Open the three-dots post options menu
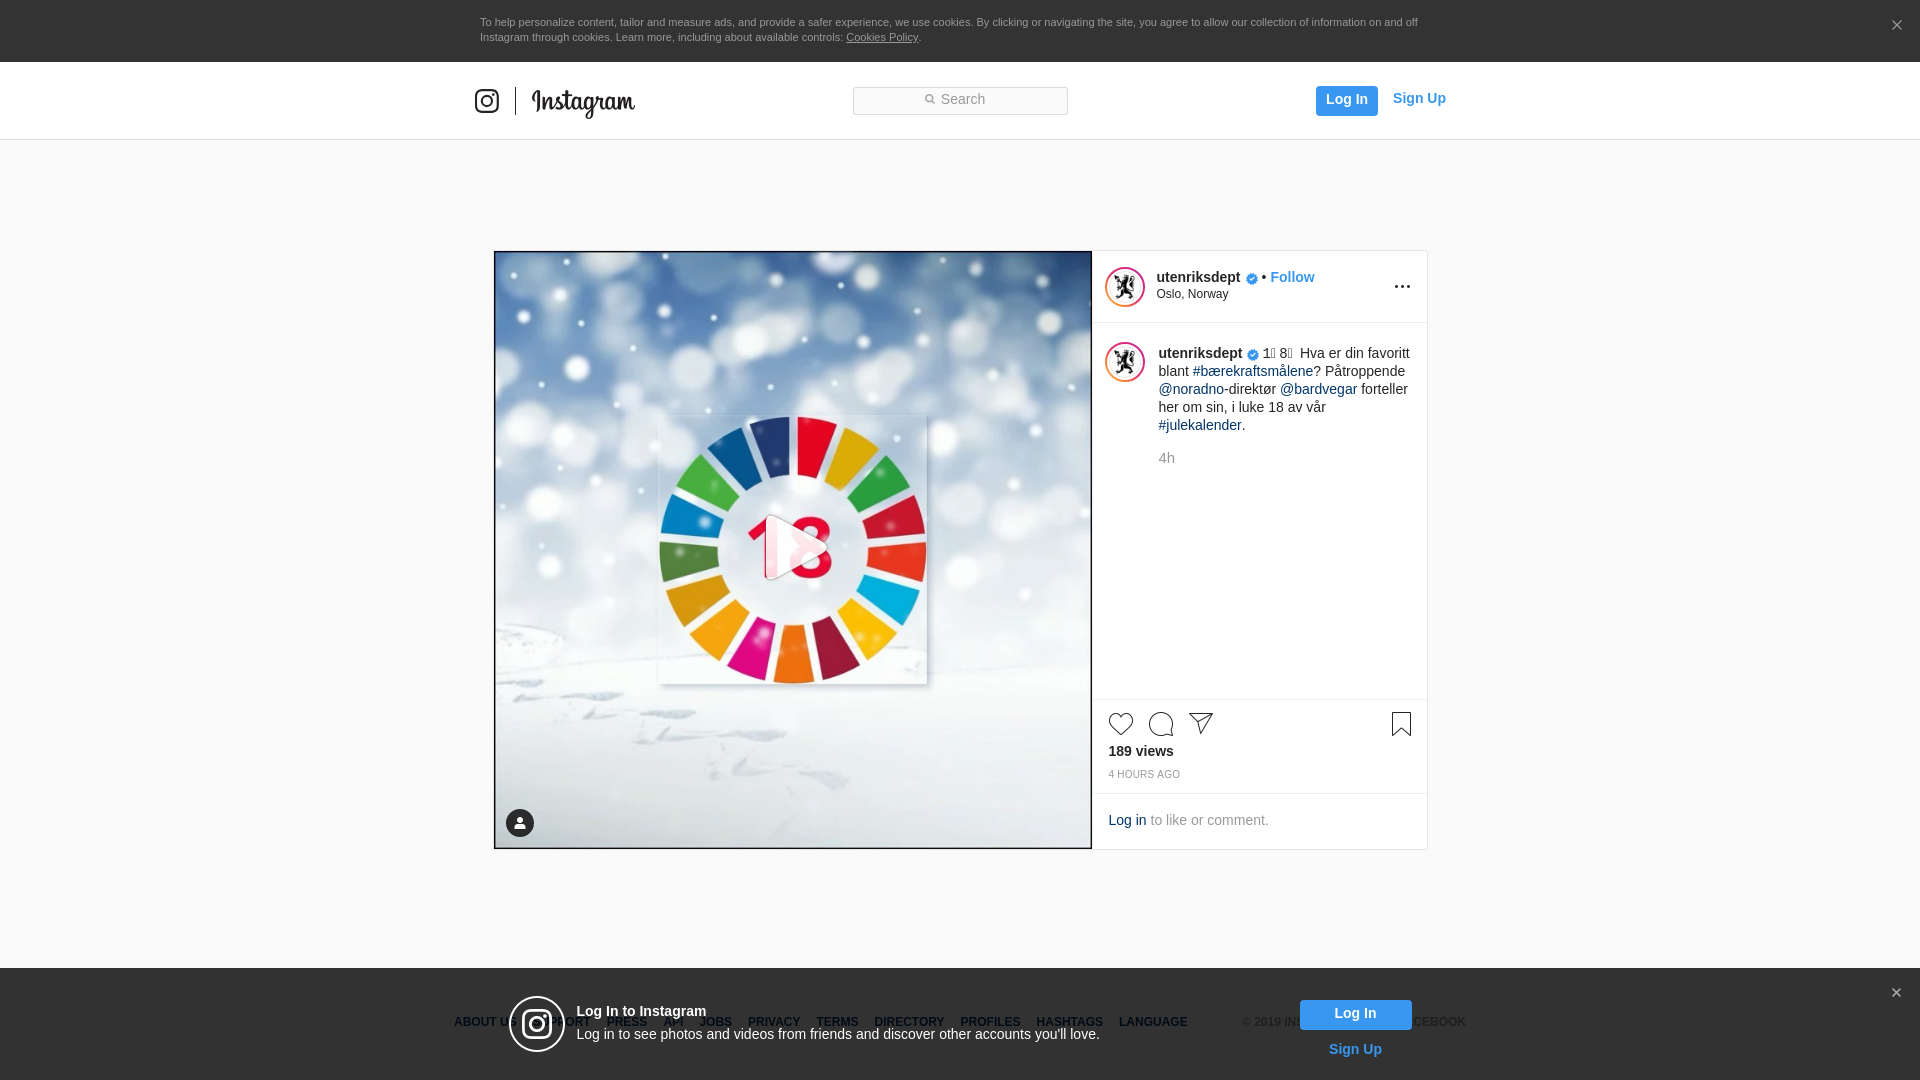The height and width of the screenshot is (1080, 1920). tap(1402, 287)
